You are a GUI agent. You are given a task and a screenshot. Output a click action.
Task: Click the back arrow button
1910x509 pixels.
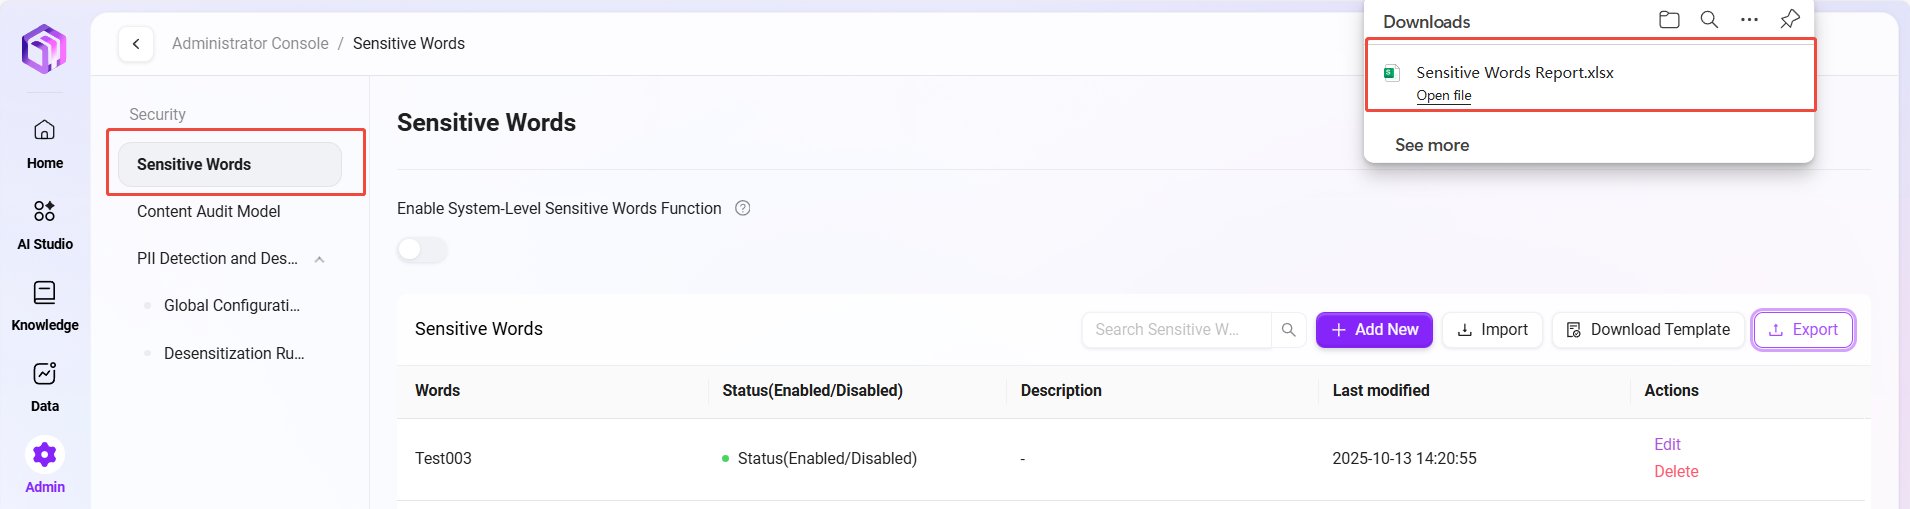136,44
